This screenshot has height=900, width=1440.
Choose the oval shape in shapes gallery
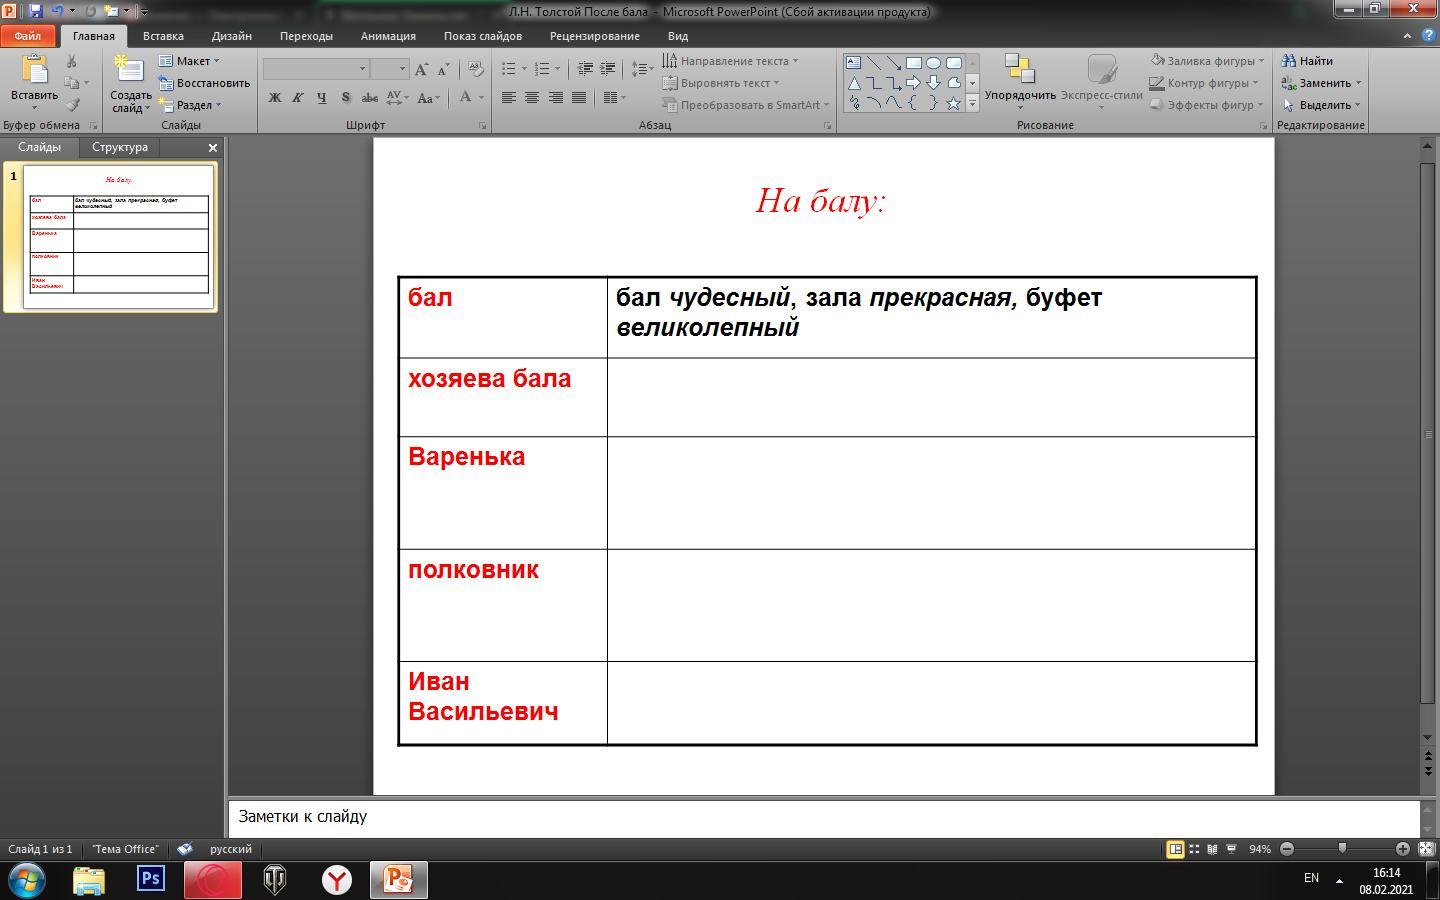pos(933,63)
